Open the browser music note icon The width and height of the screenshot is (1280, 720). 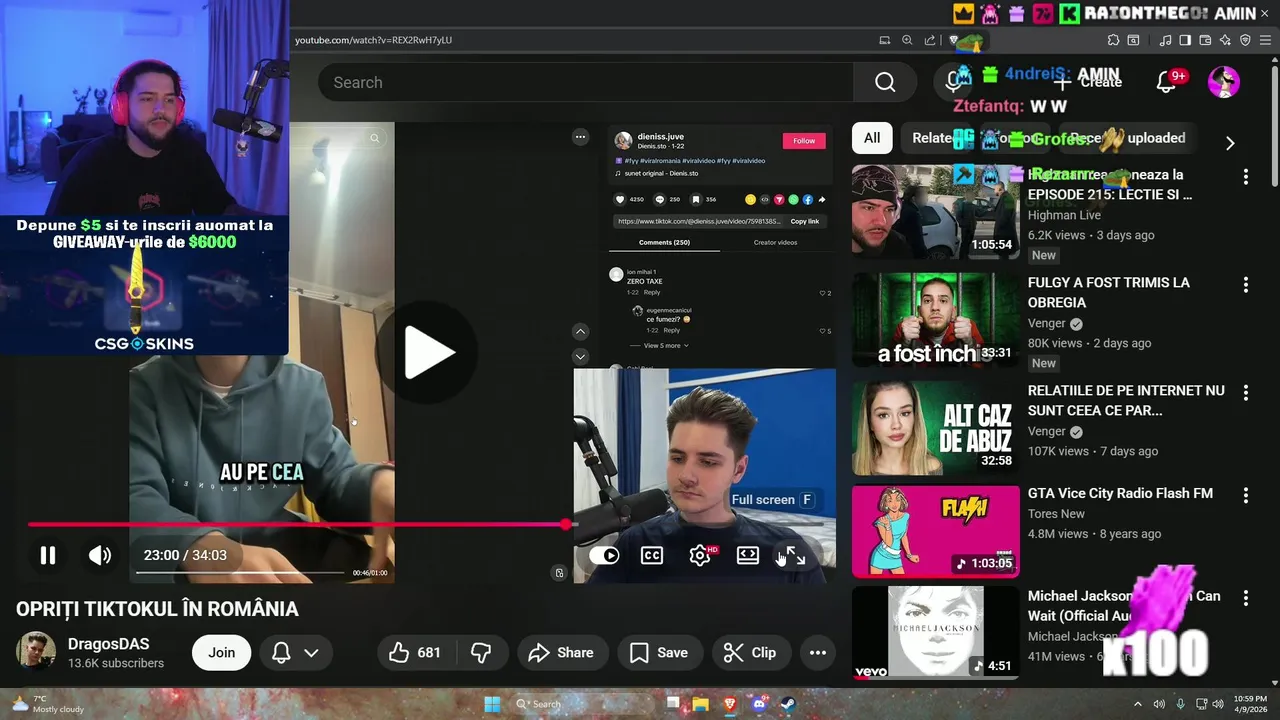click(1165, 40)
